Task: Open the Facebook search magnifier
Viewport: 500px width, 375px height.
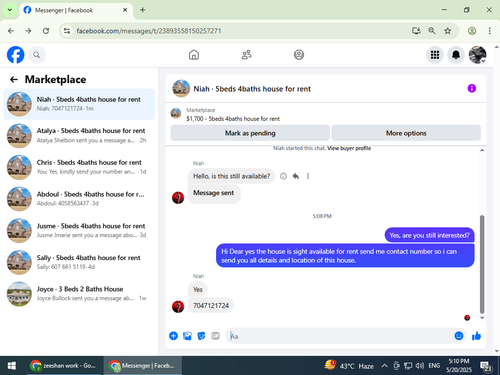Action: (x=37, y=55)
